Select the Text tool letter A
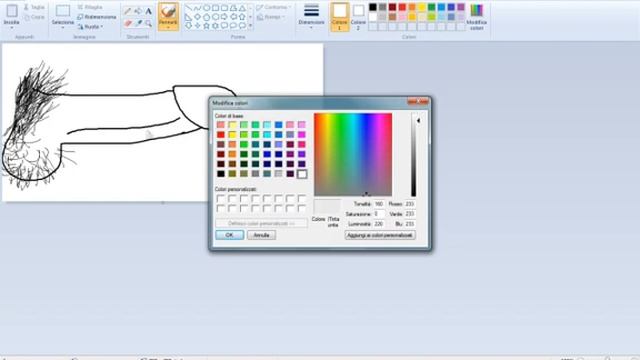Image resolution: width=640 pixels, height=360 pixels. pyautogui.click(x=149, y=11)
